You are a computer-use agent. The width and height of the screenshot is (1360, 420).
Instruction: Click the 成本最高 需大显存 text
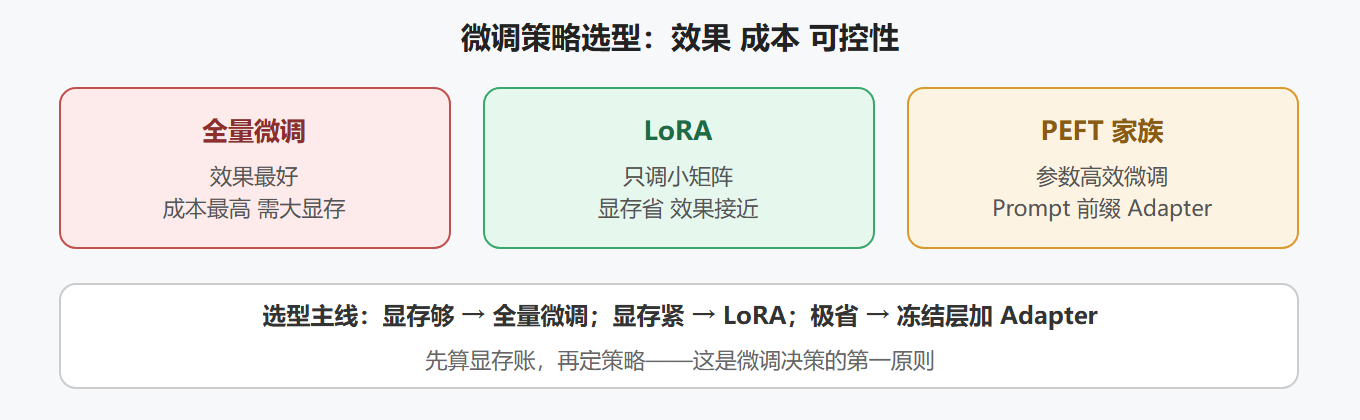[x=254, y=209]
